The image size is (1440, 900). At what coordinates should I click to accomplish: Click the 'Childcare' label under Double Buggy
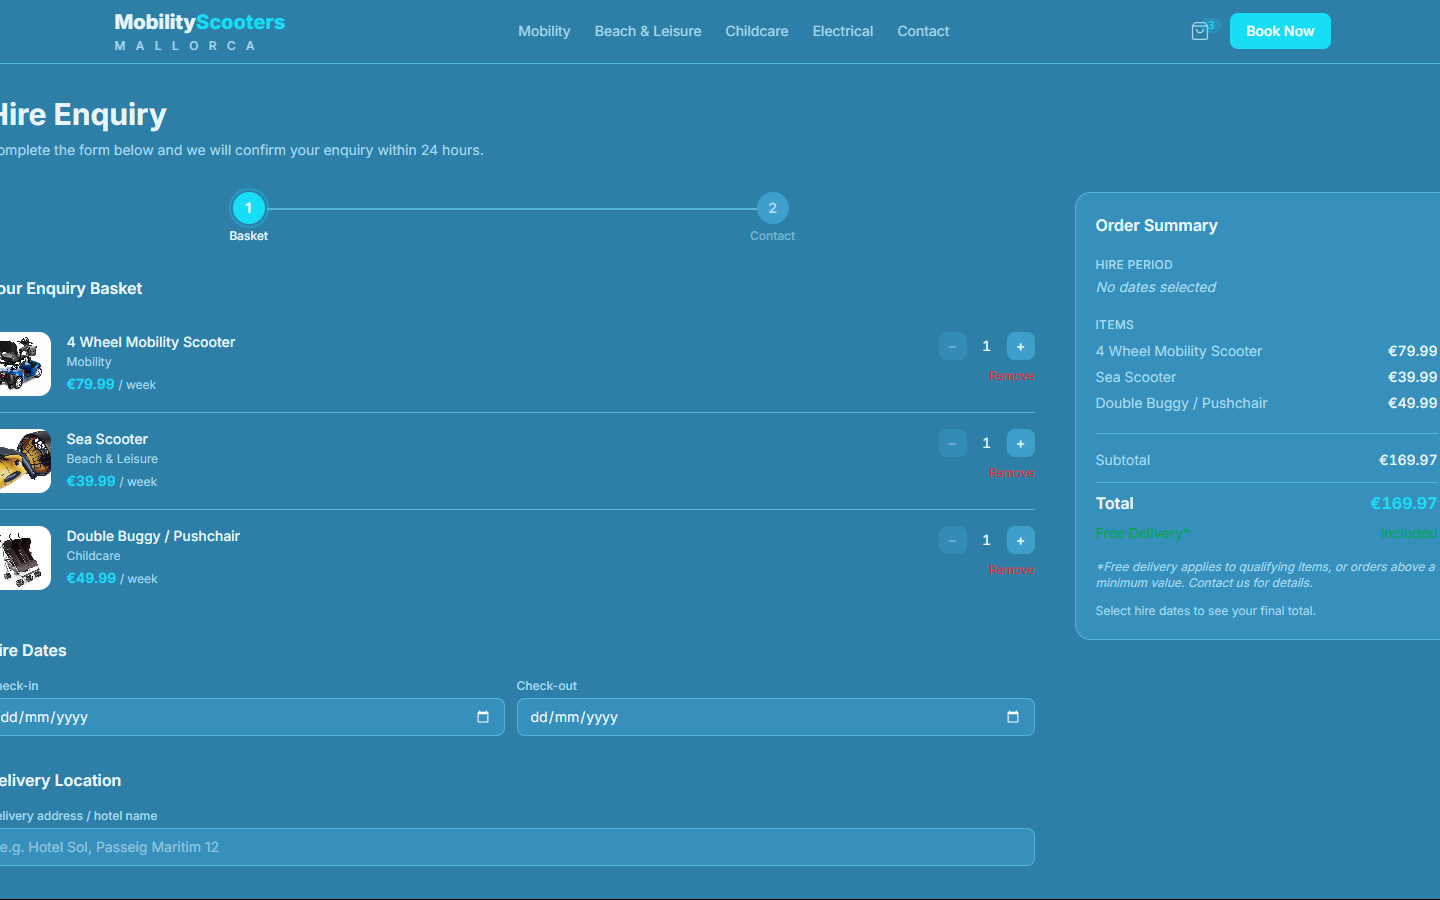[93, 556]
